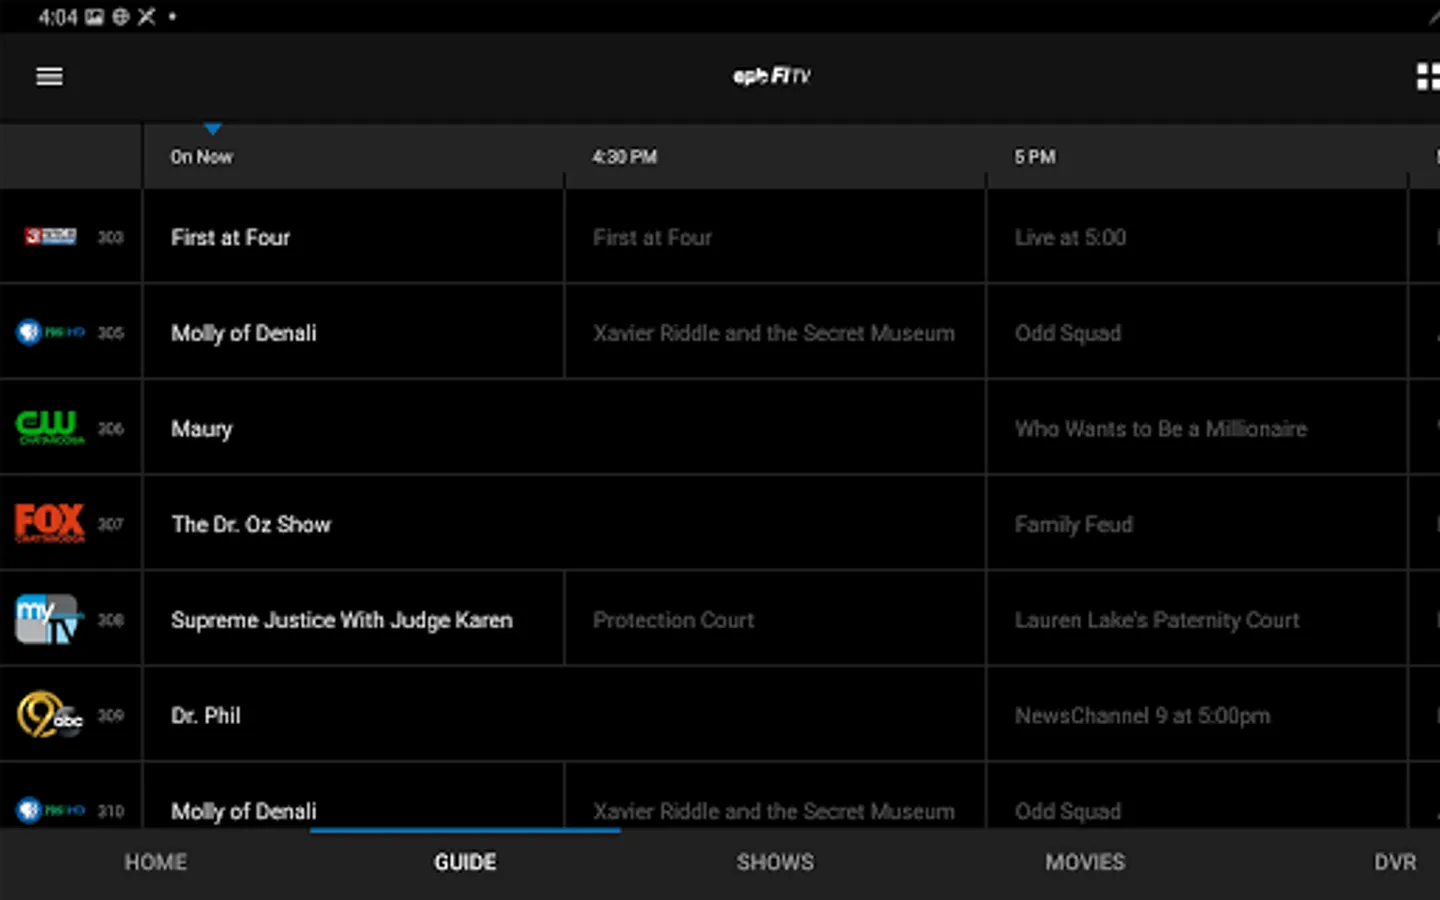Image resolution: width=1440 pixels, height=900 pixels.
Task: Select the CW channel 306 logo
Action: pyautogui.click(x=50, y=428)
